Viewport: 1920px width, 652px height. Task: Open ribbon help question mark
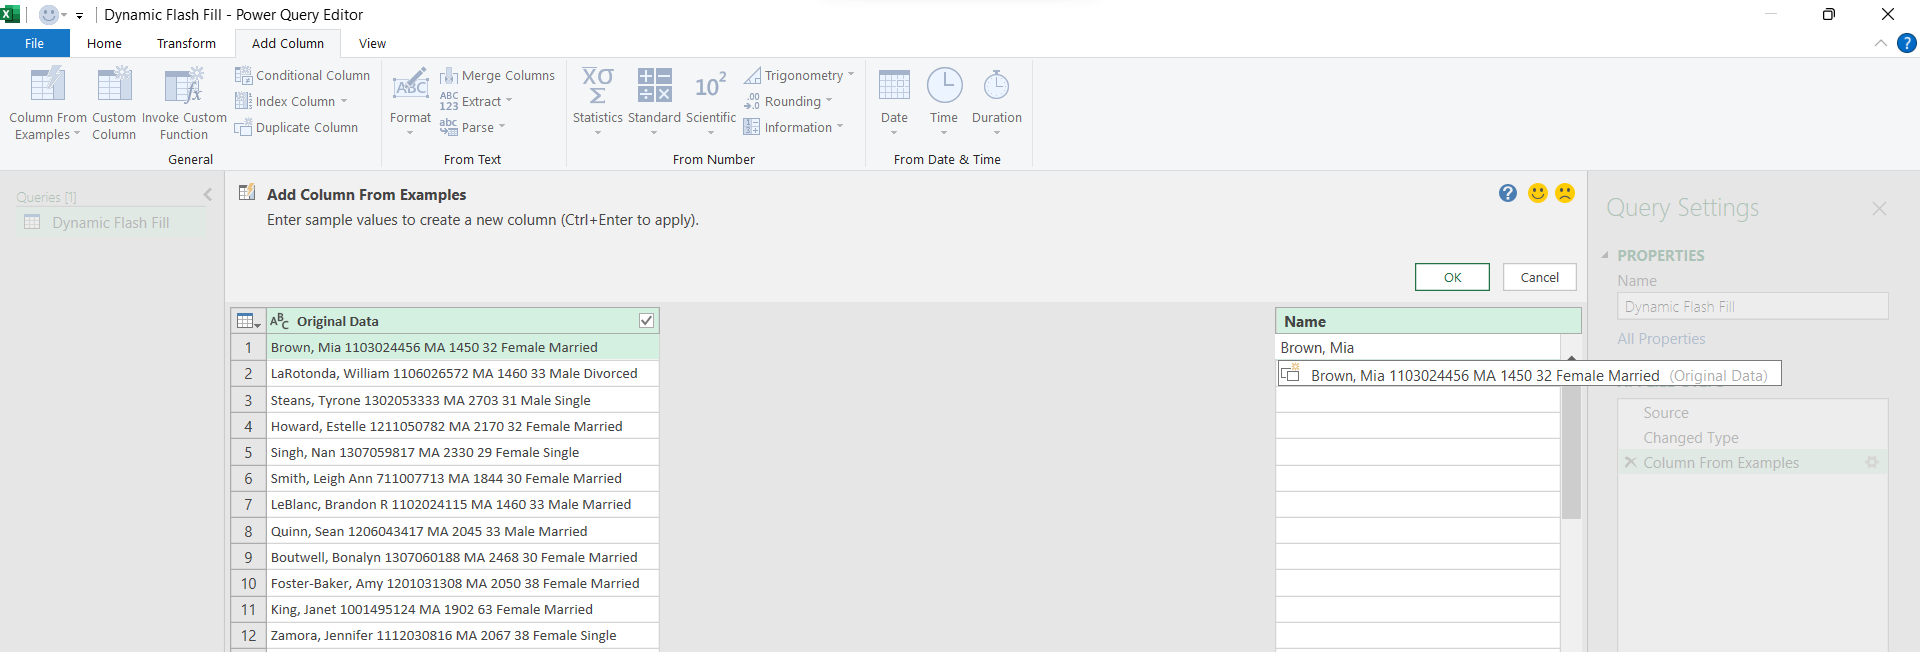coord(1907,43)
